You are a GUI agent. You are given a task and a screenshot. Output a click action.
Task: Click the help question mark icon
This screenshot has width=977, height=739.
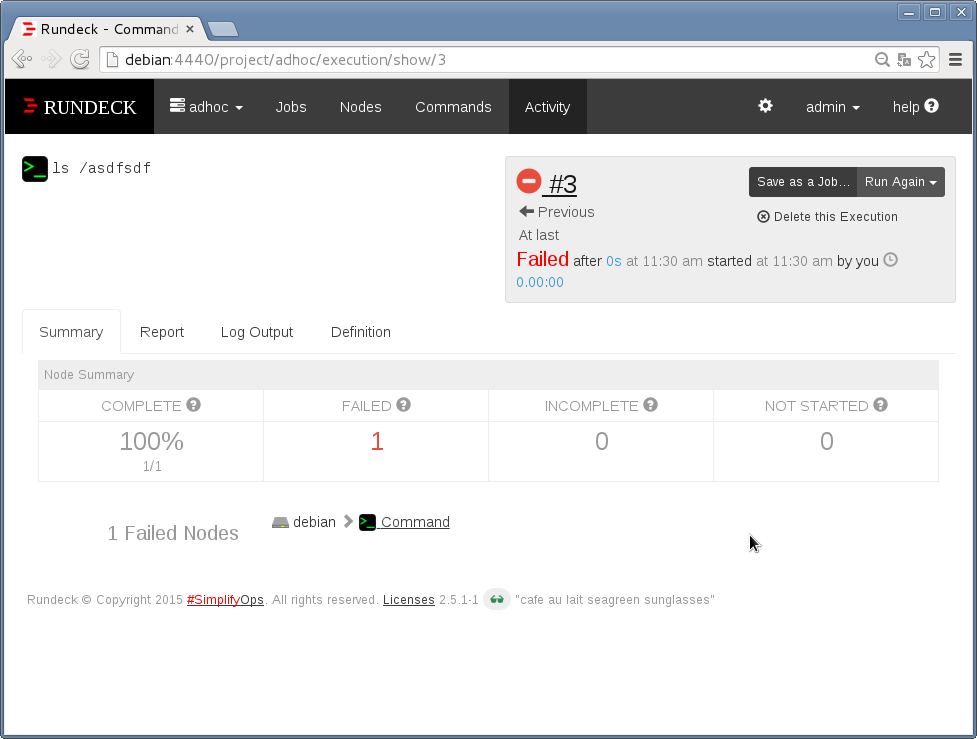[x=932, y=106]
